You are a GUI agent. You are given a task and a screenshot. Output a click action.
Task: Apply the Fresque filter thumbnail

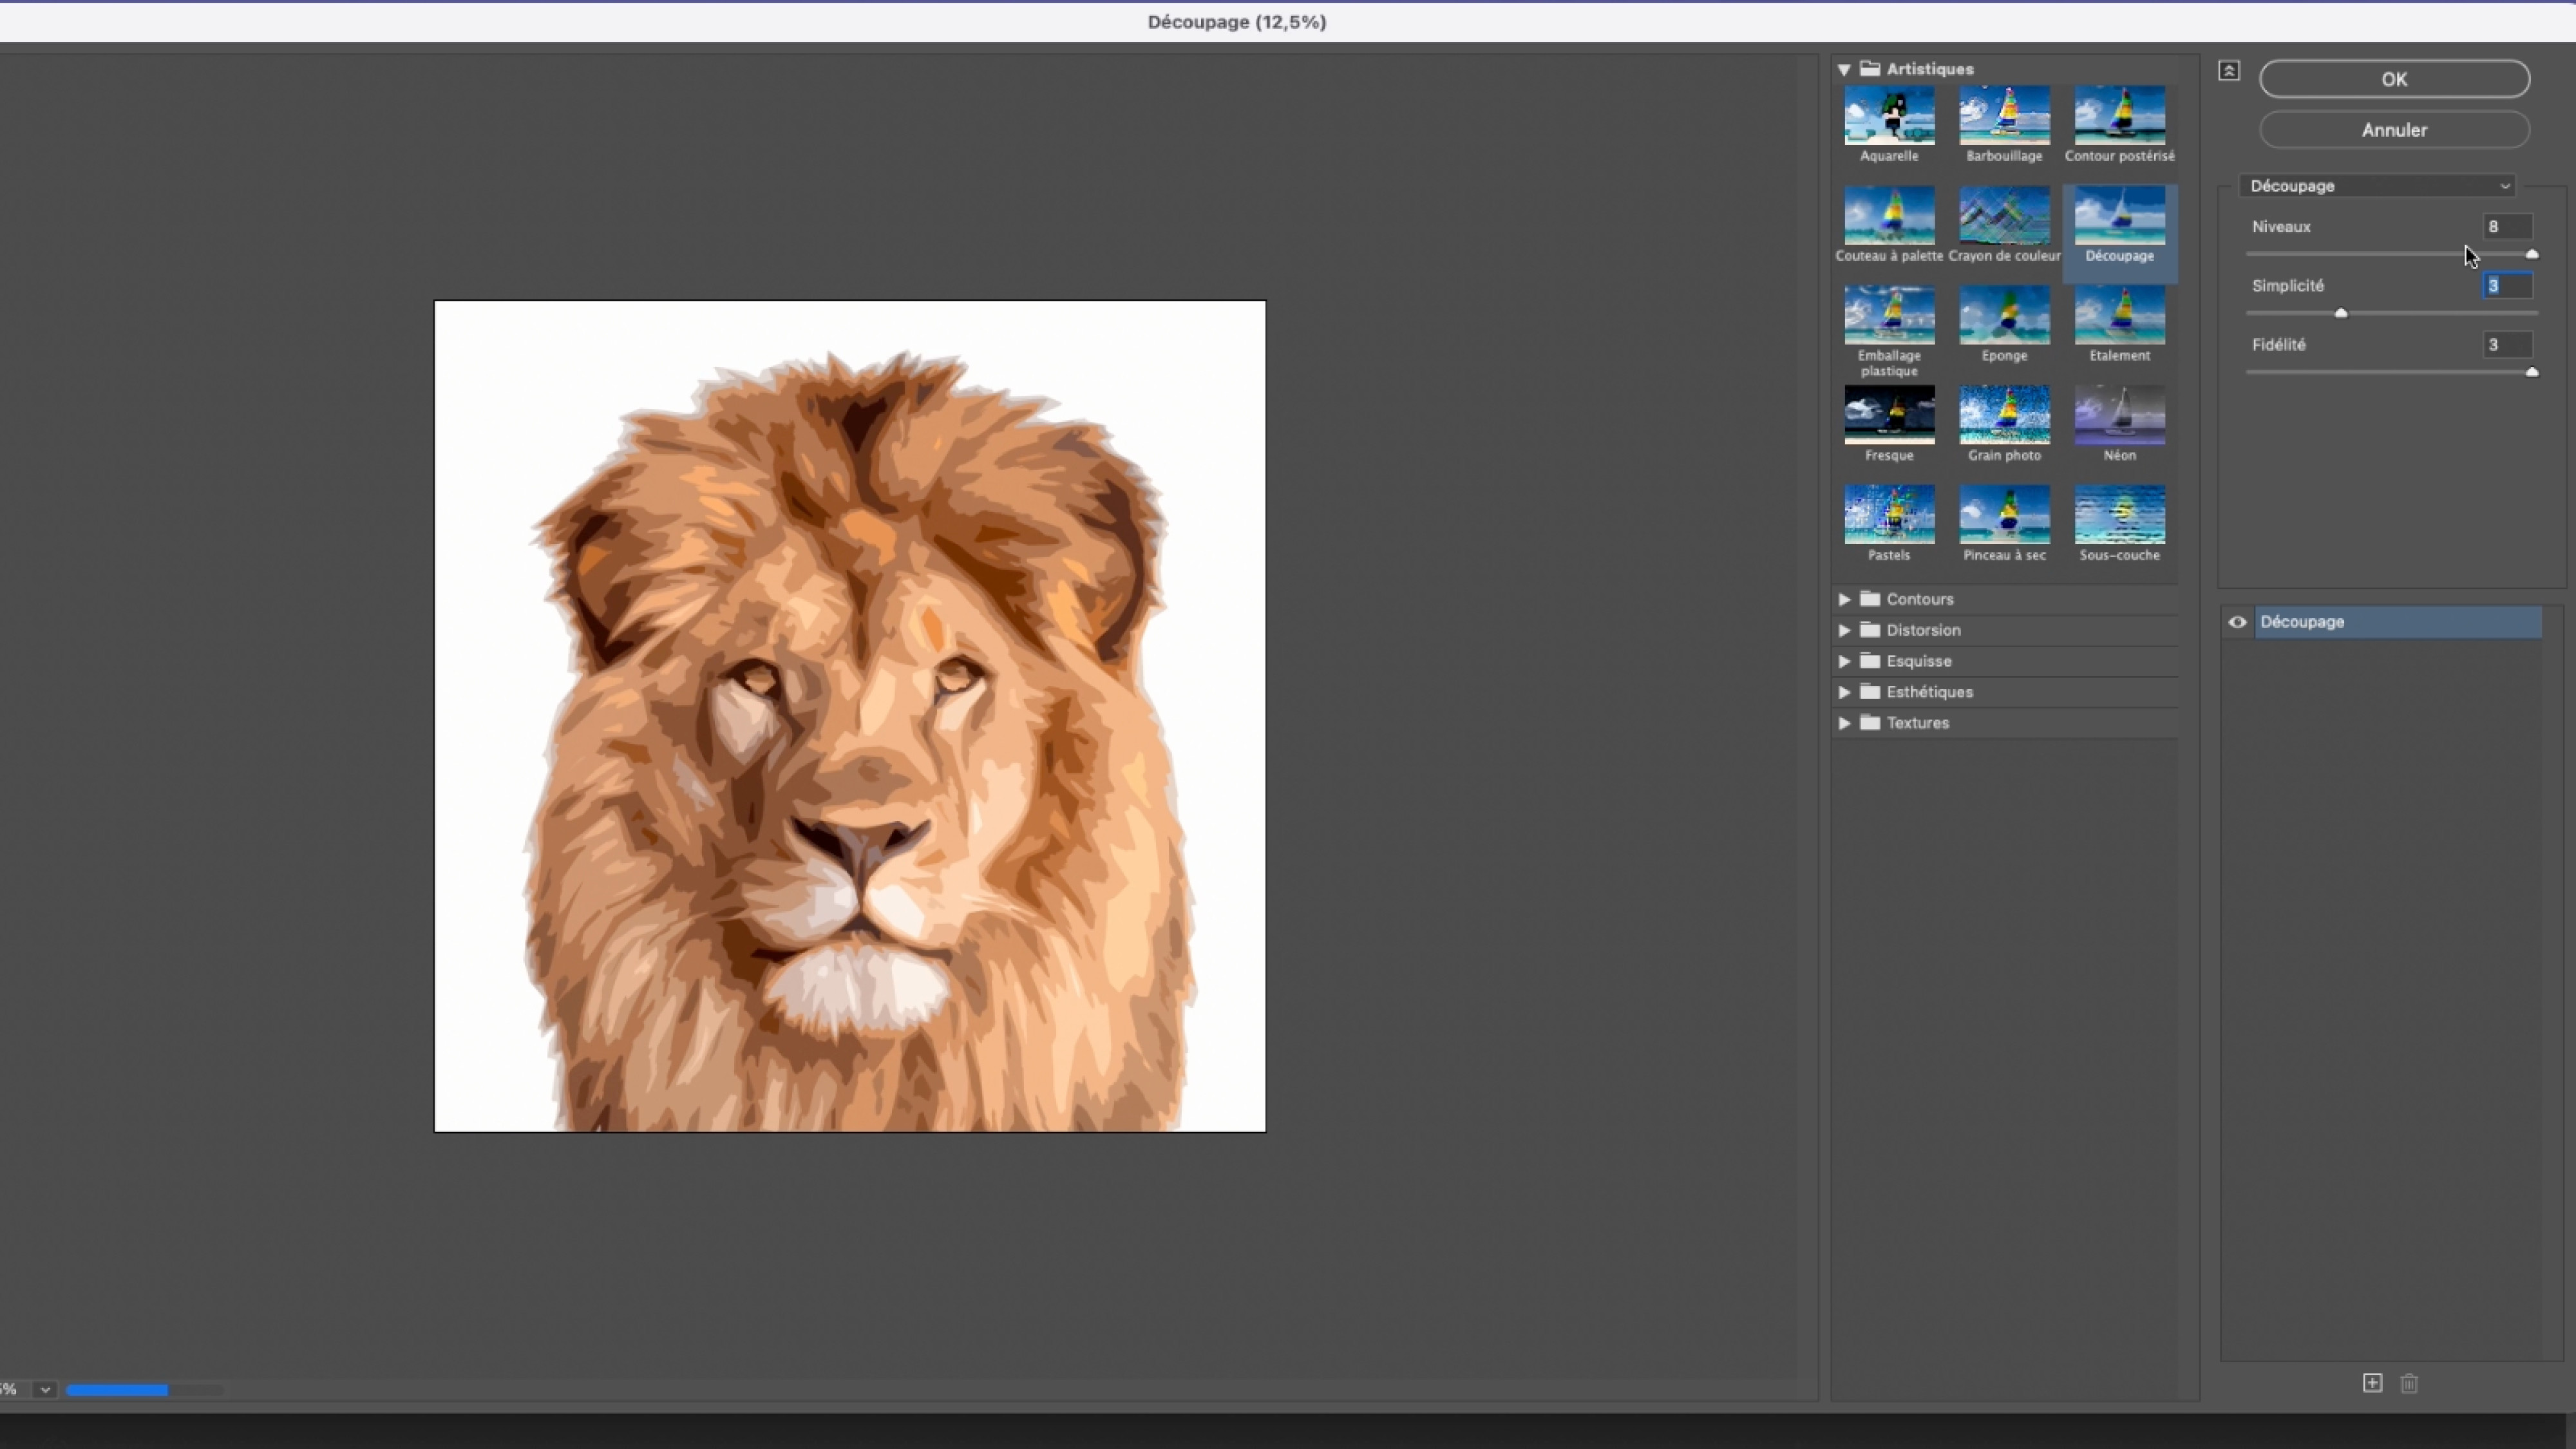click(1889, 415)
